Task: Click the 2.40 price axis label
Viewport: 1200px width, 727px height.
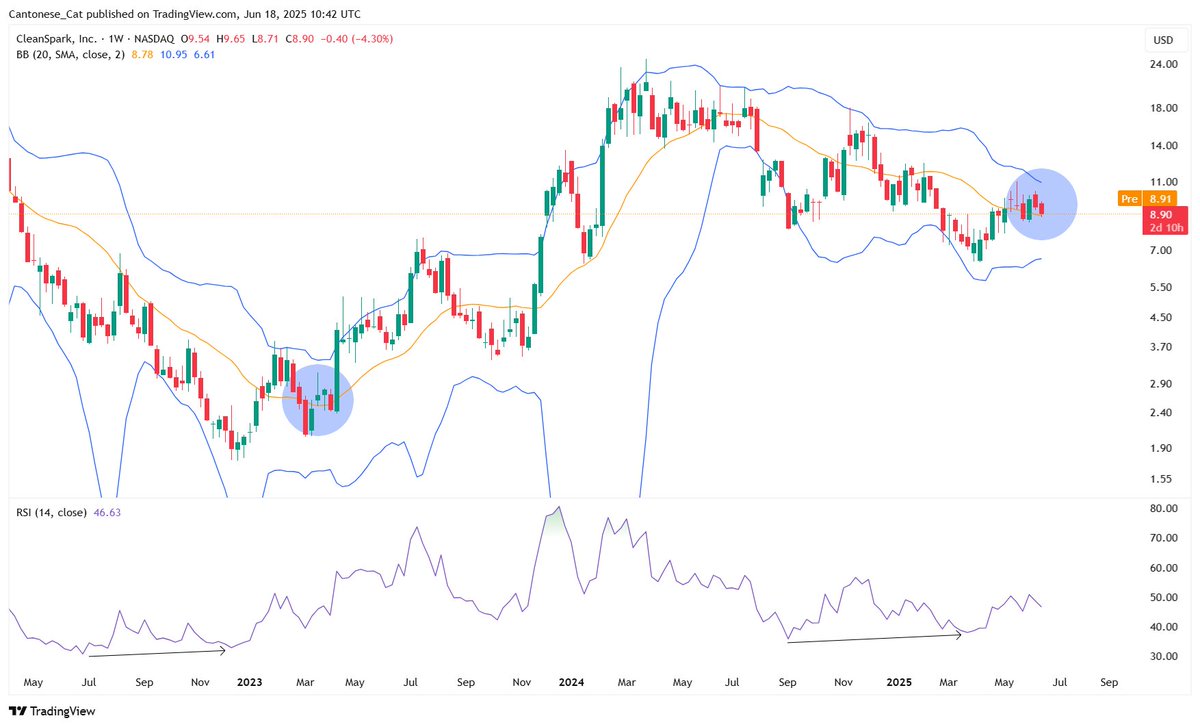Action: (1159, 413)
